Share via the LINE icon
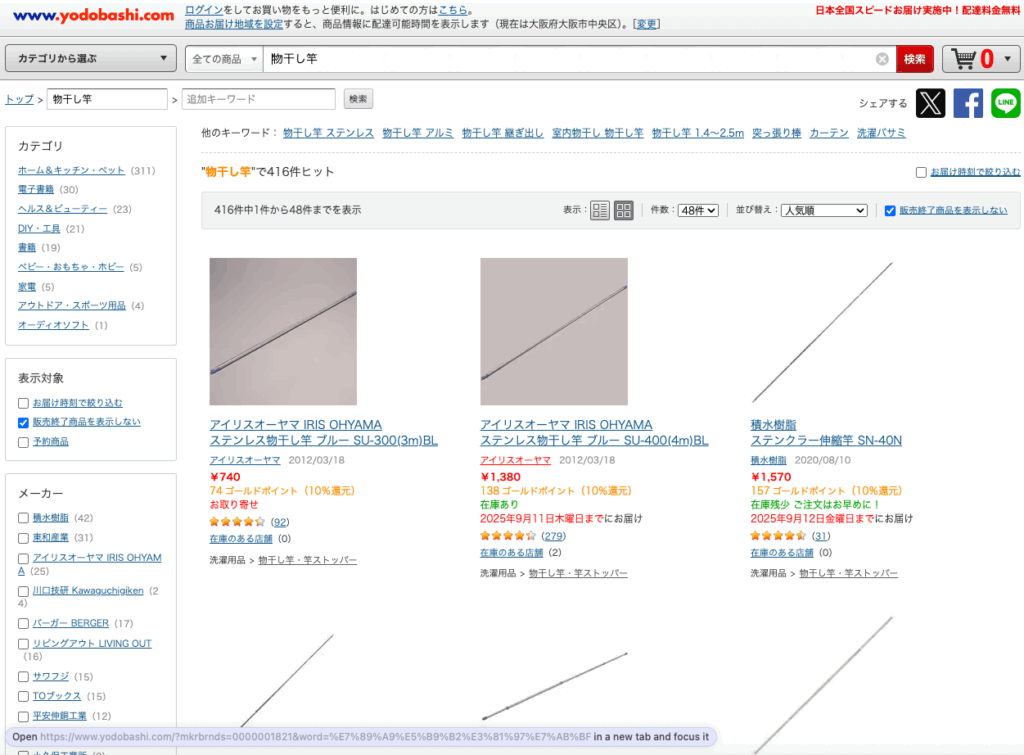The image size is (1024, 755). click(1006, 103)
